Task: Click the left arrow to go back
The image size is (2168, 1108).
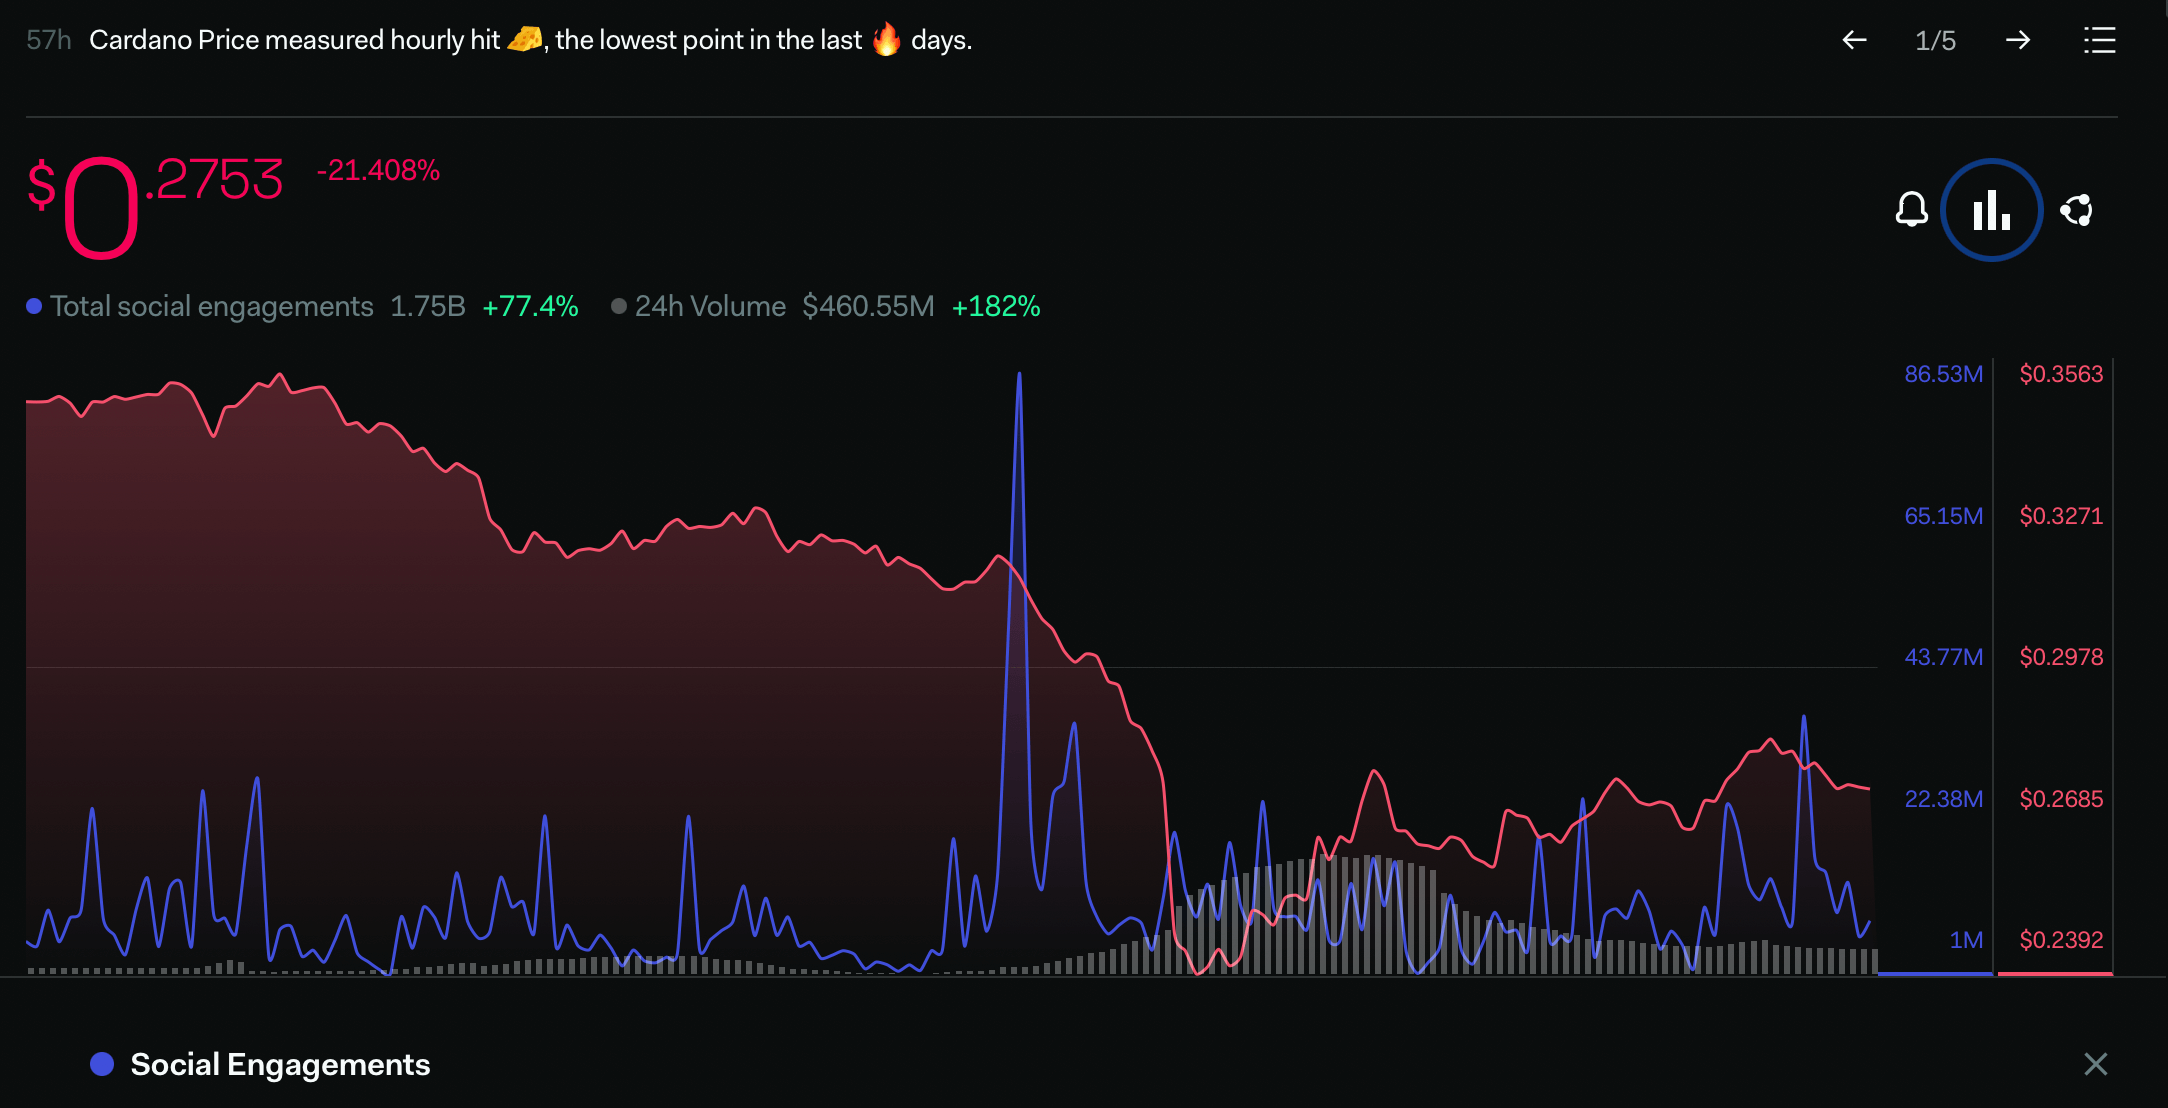Action: 1854,40
